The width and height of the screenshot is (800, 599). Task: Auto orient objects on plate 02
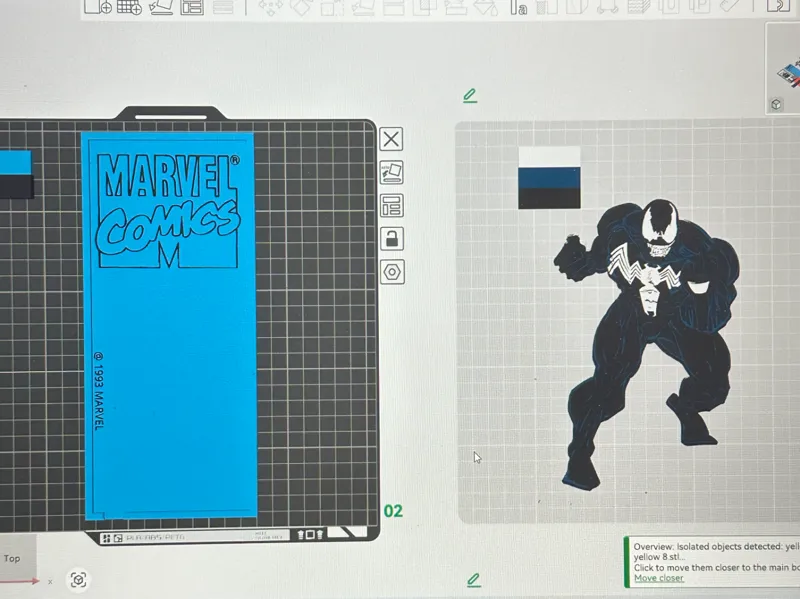pos(391,172)
